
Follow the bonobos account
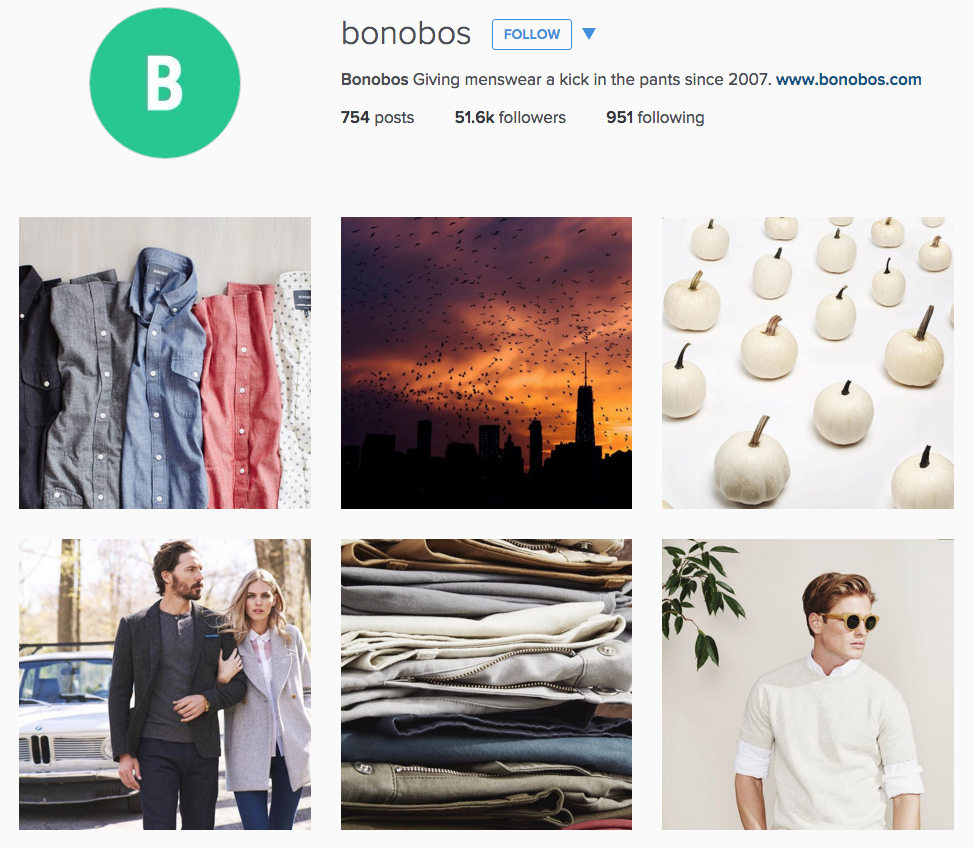(532, 34)
